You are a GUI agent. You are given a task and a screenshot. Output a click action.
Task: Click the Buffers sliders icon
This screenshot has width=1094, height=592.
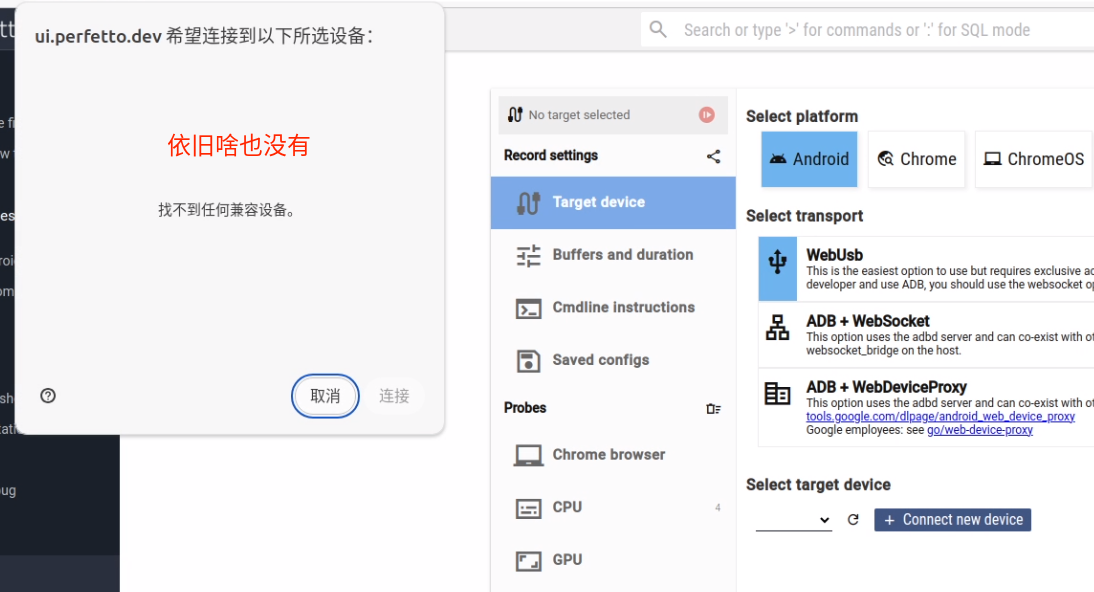click(528, 256)
